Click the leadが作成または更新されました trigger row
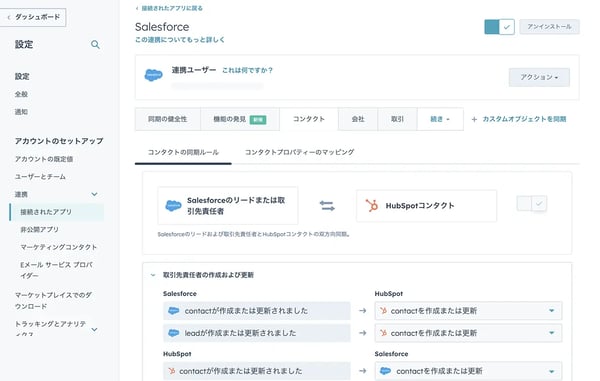The image size is (600, 381). (257, 333)
